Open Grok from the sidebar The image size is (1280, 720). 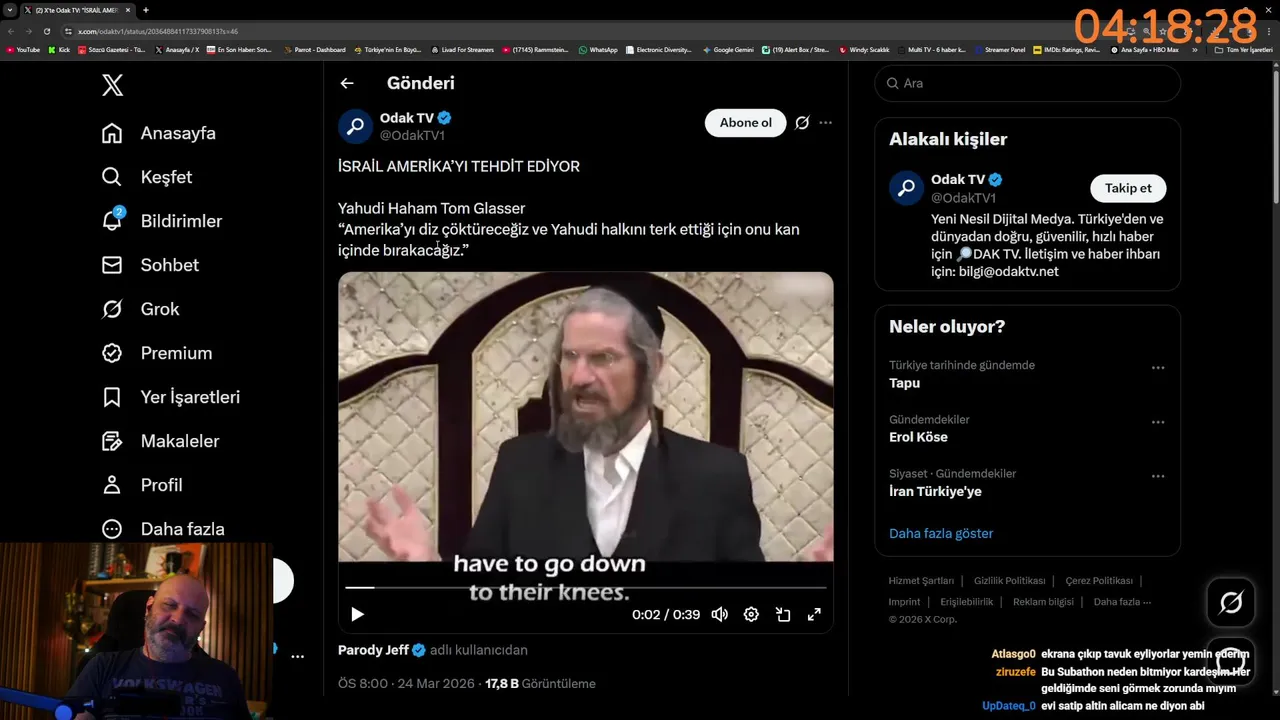pyautogui.click(x=141, y=309)
